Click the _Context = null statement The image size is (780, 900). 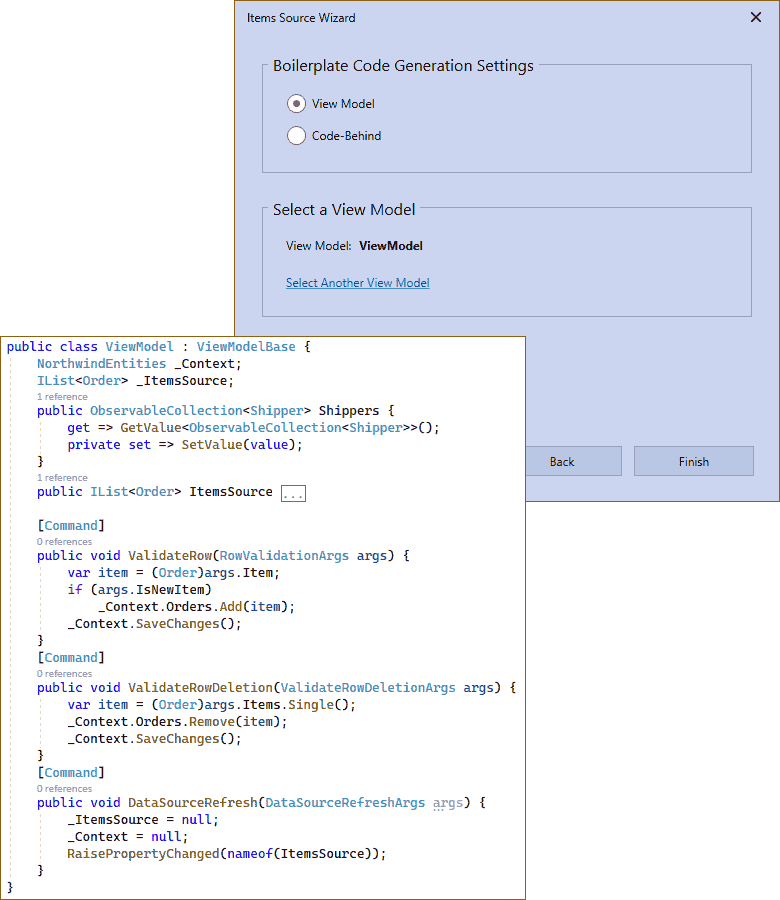[x=127, y=837]
